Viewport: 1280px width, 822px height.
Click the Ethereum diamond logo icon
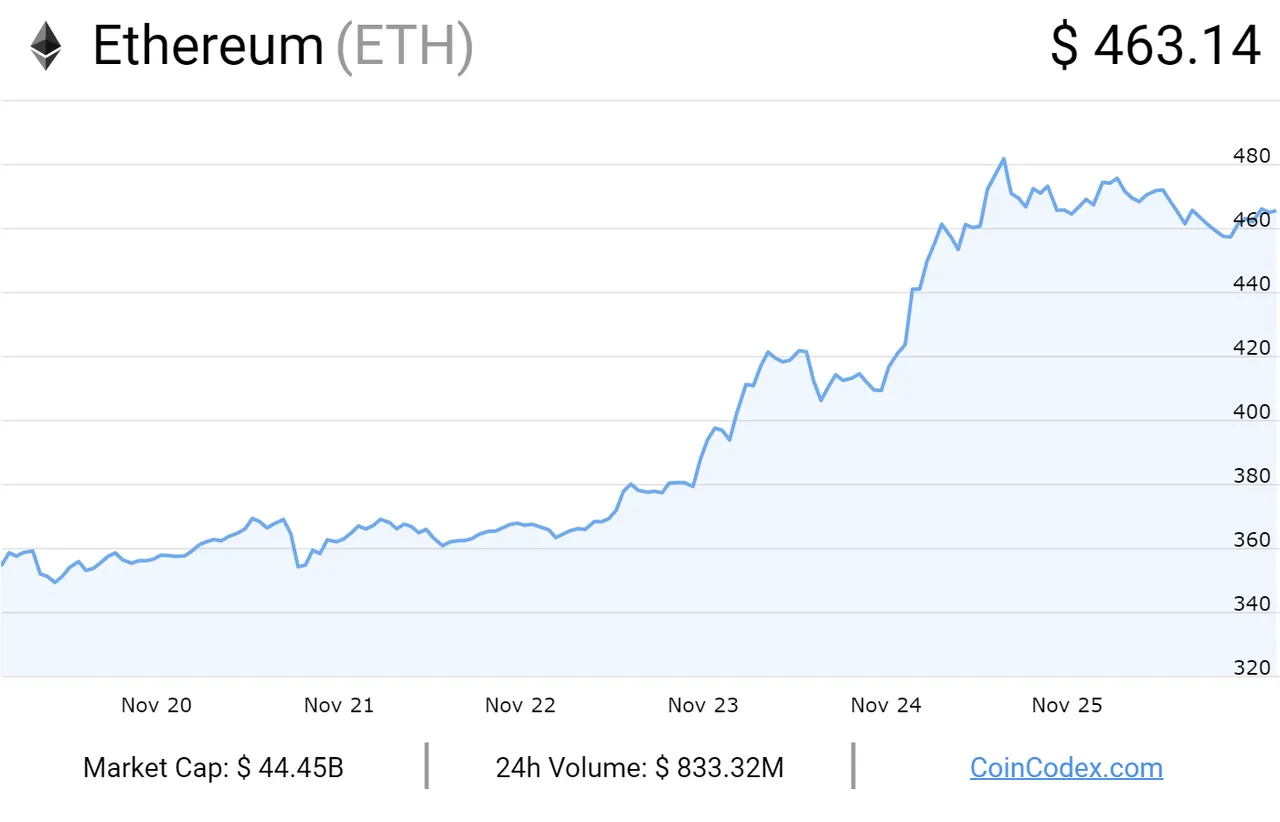coord(45,46)
